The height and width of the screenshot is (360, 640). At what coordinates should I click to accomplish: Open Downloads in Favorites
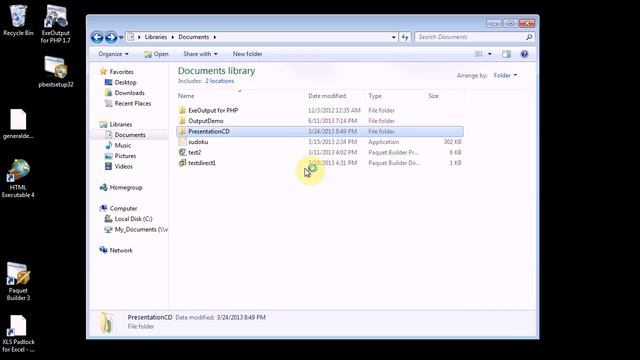pos(129,93)
